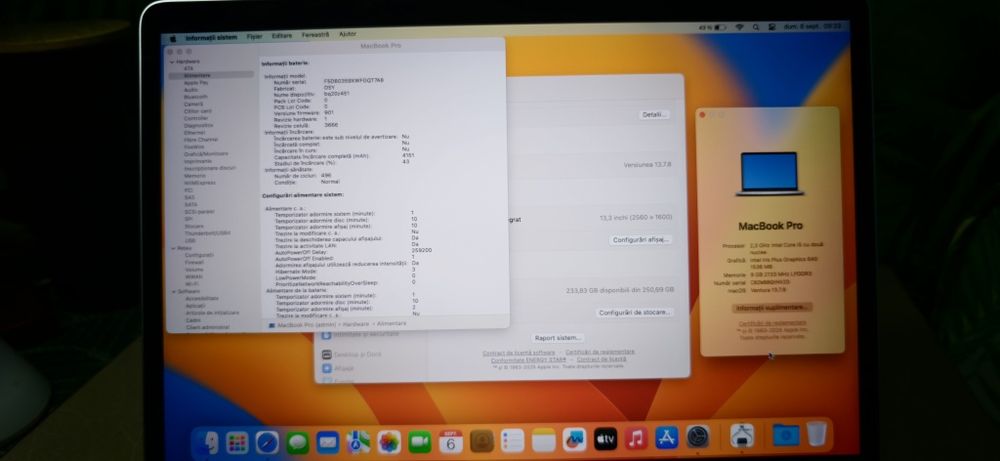The height and width of the screenshot is (461, 1000).
Task: Click menu bar date and clock
Action: [812, 26]
